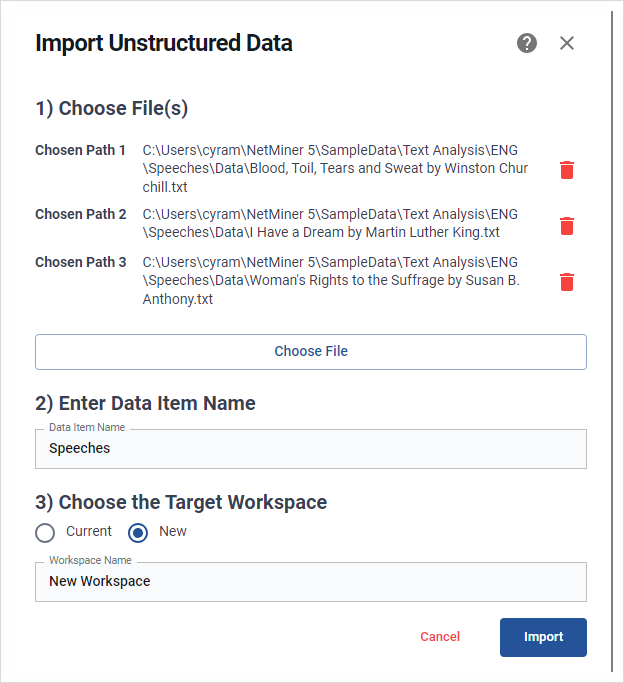Delete the Susan B. Anthony file path
Image resolution: width=624 pixels, height=683 pixels.
pos(567,281)
